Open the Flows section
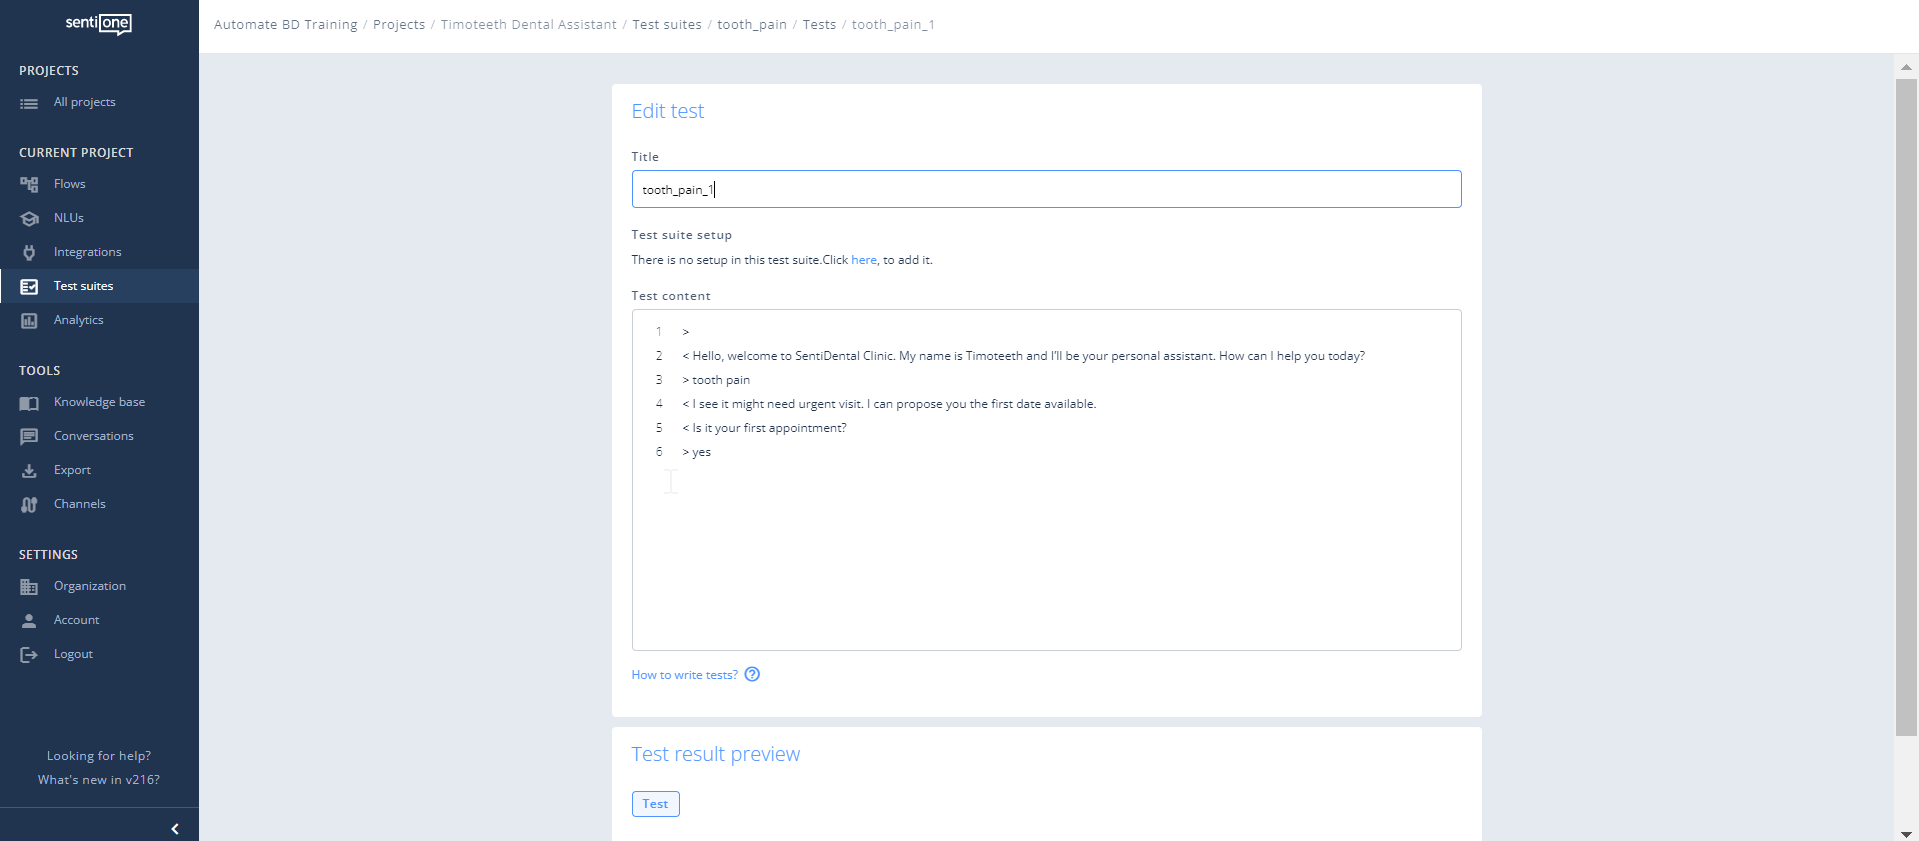Image resolution: width=1919 pixels, height=841 pixels. [70, 184]
